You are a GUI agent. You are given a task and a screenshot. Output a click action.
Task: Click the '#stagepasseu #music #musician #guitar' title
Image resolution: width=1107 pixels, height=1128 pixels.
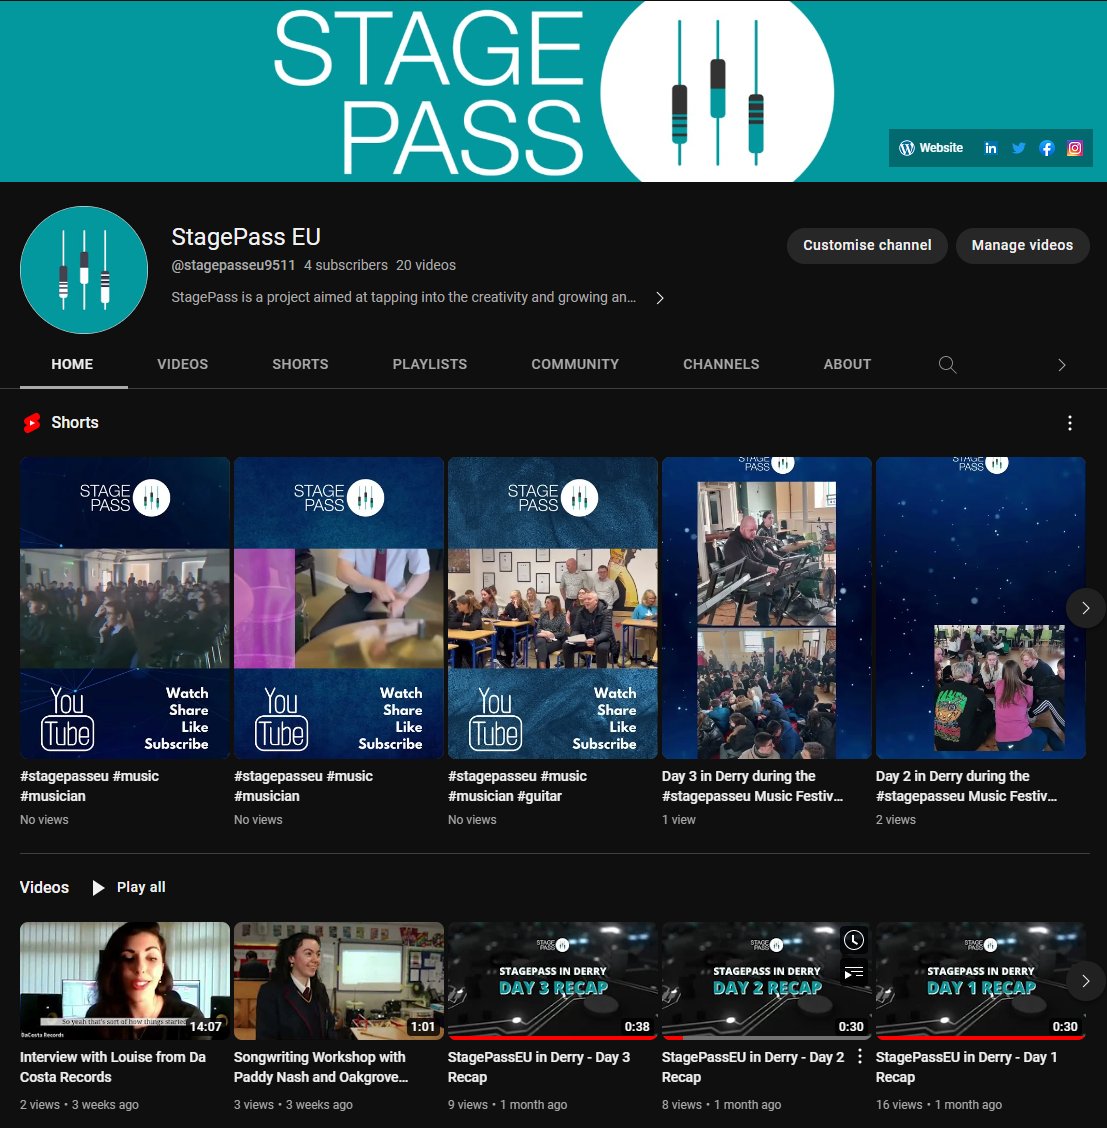[x=517, y=786]
